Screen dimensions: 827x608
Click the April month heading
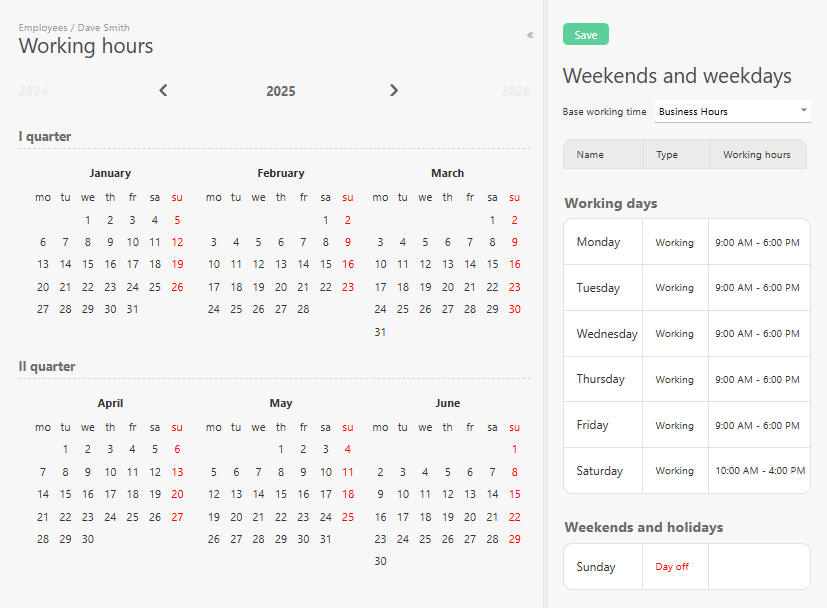click(110, 403)
